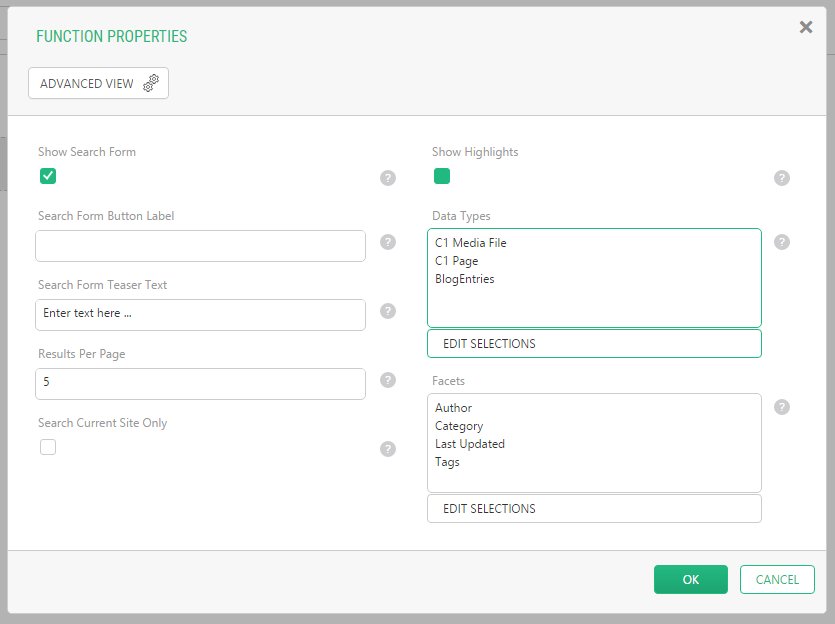The image size is (835, 624).
Task: Select Tags in the Facets list
Action: (x=447, y=462)
